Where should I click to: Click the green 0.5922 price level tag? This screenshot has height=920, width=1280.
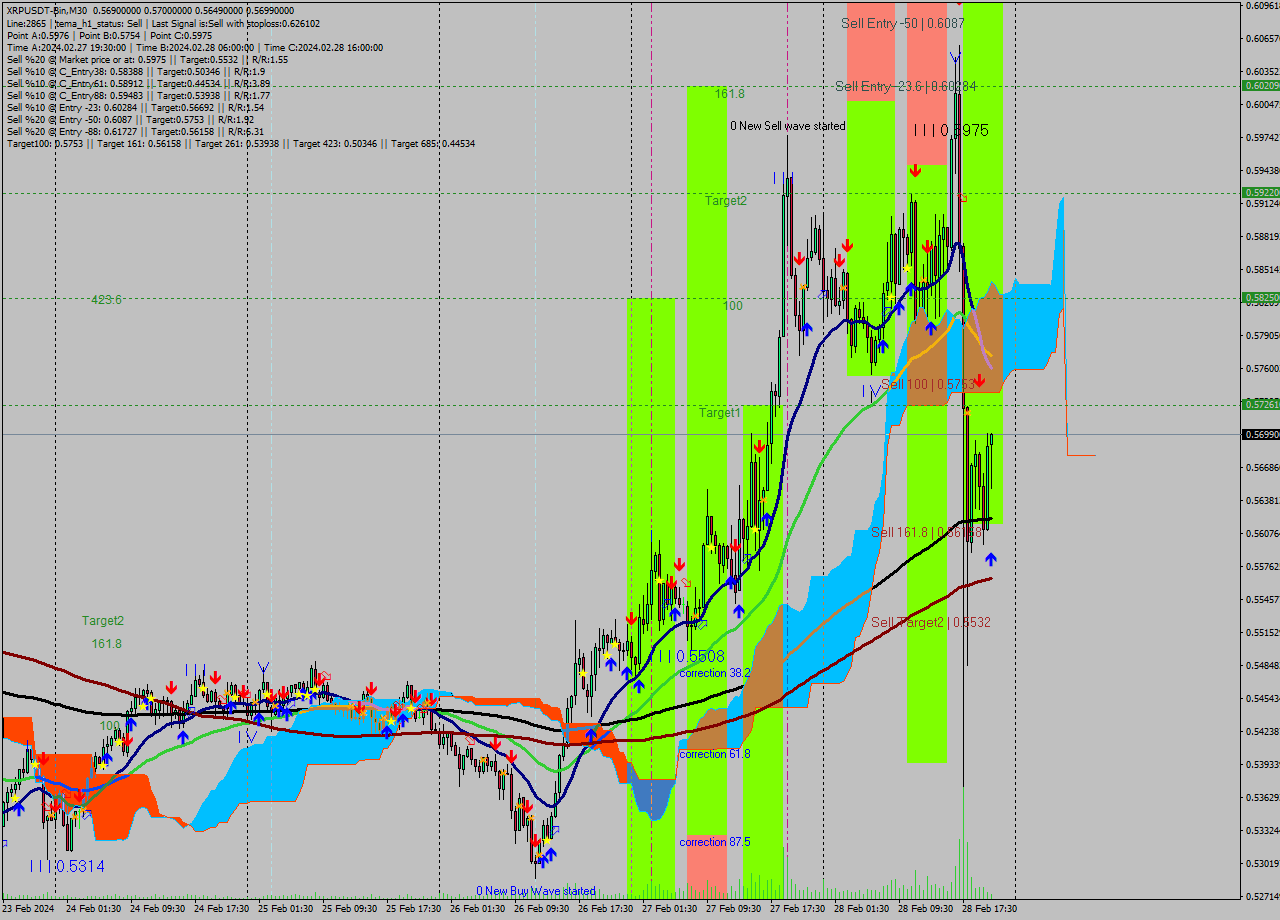coord(1260,192)
